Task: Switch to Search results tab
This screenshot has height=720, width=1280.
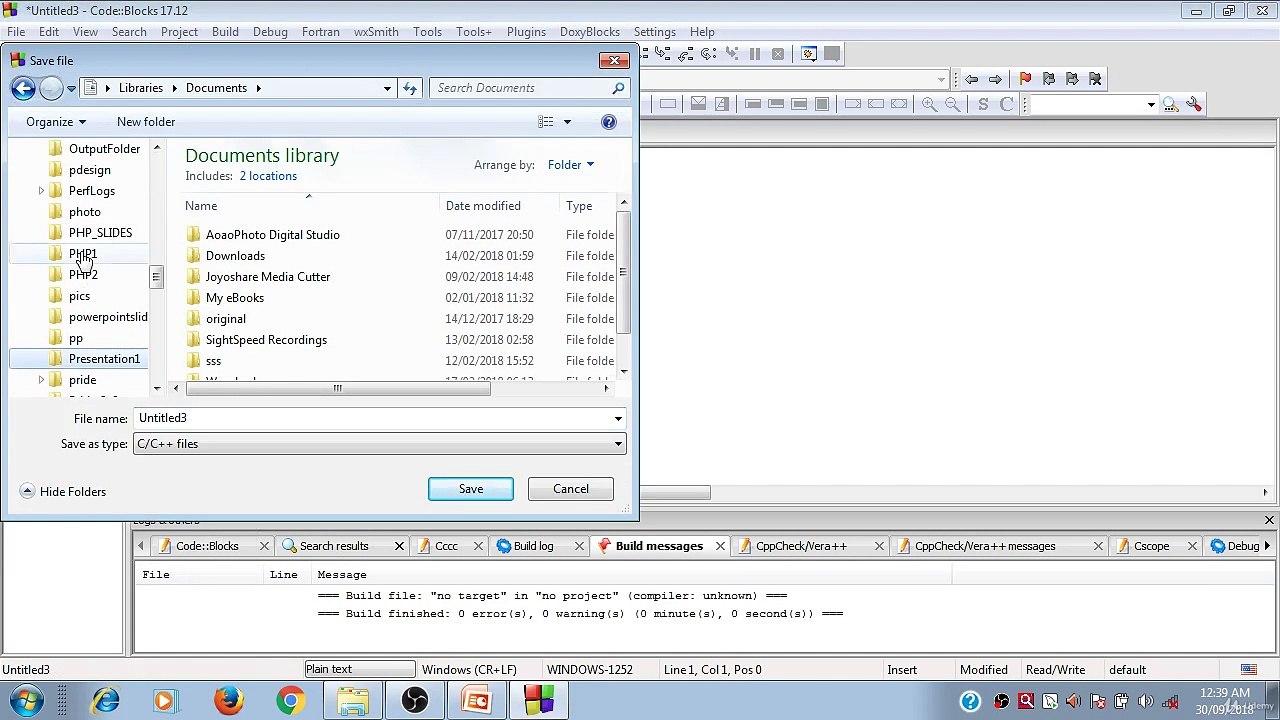Action: (334, 546)
